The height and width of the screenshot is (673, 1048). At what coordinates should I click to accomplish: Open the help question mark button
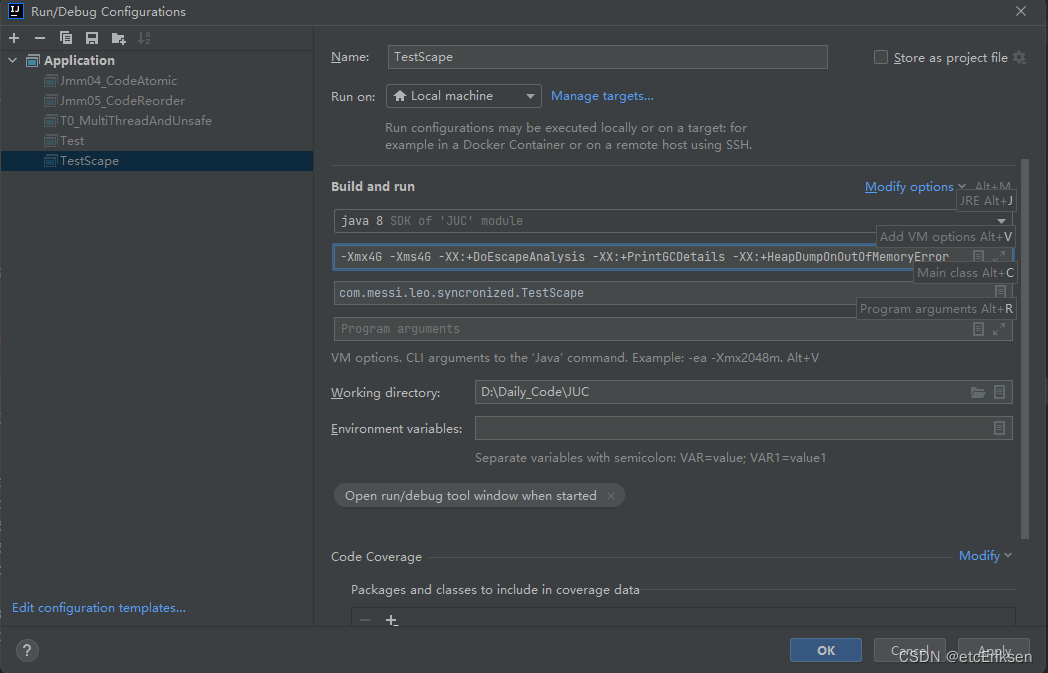(27, 650)
